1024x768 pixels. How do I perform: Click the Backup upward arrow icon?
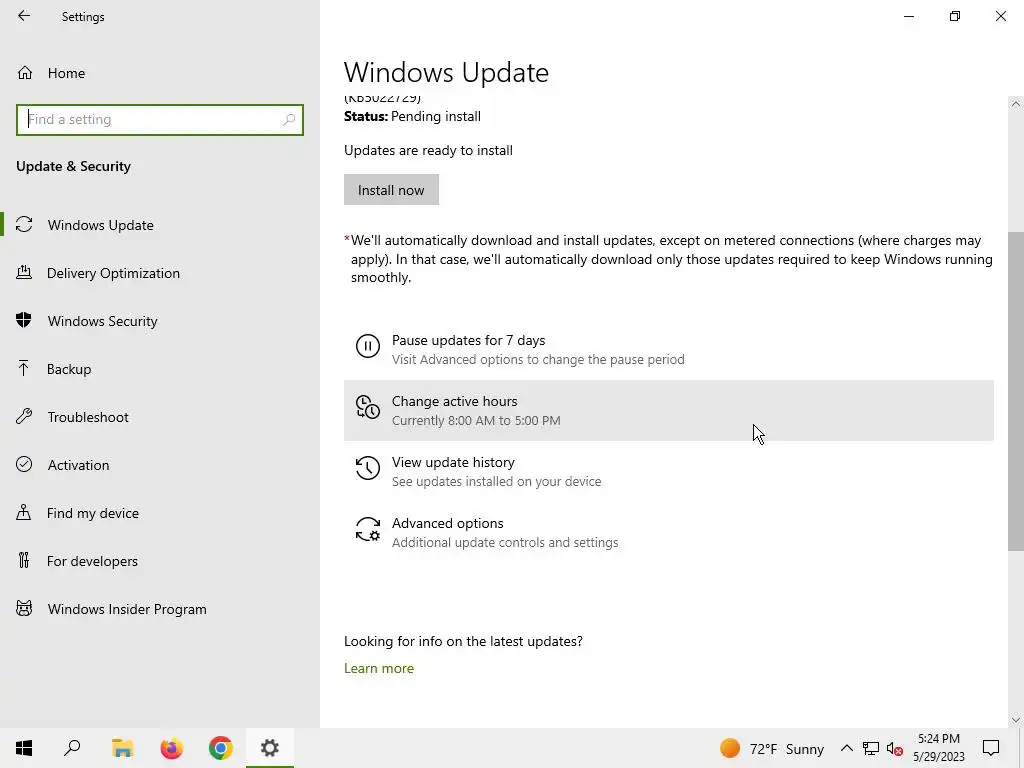(24, 368)
